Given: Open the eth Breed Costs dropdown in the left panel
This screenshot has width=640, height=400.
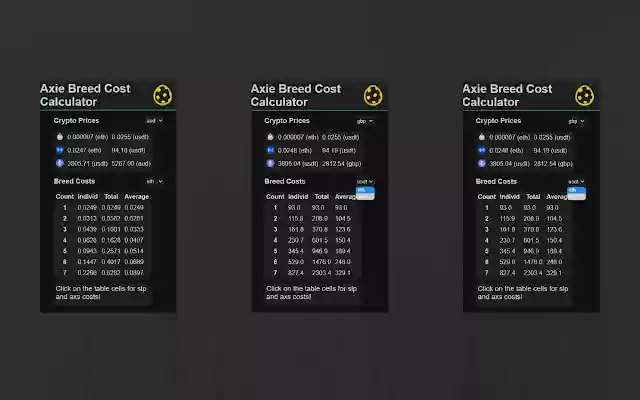Looking at the screenshot, I should (155, 181).
